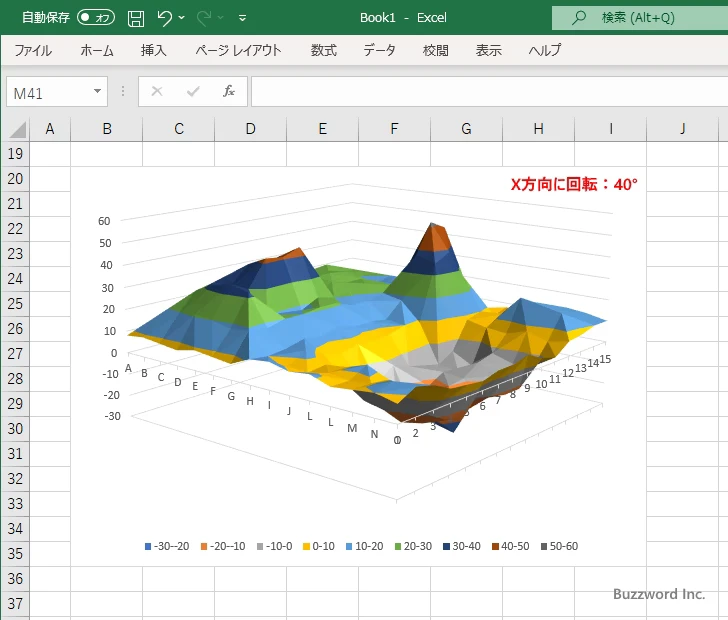Select column B header
Screen dimensions: 728x620
[x=107, y=129]
